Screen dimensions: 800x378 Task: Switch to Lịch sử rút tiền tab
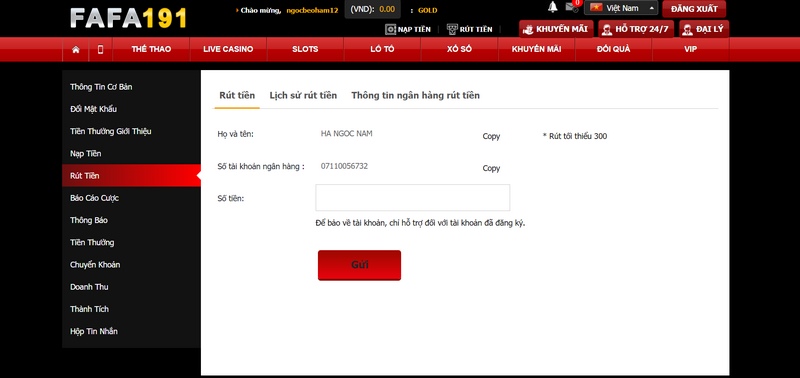(x=303, y=95)
